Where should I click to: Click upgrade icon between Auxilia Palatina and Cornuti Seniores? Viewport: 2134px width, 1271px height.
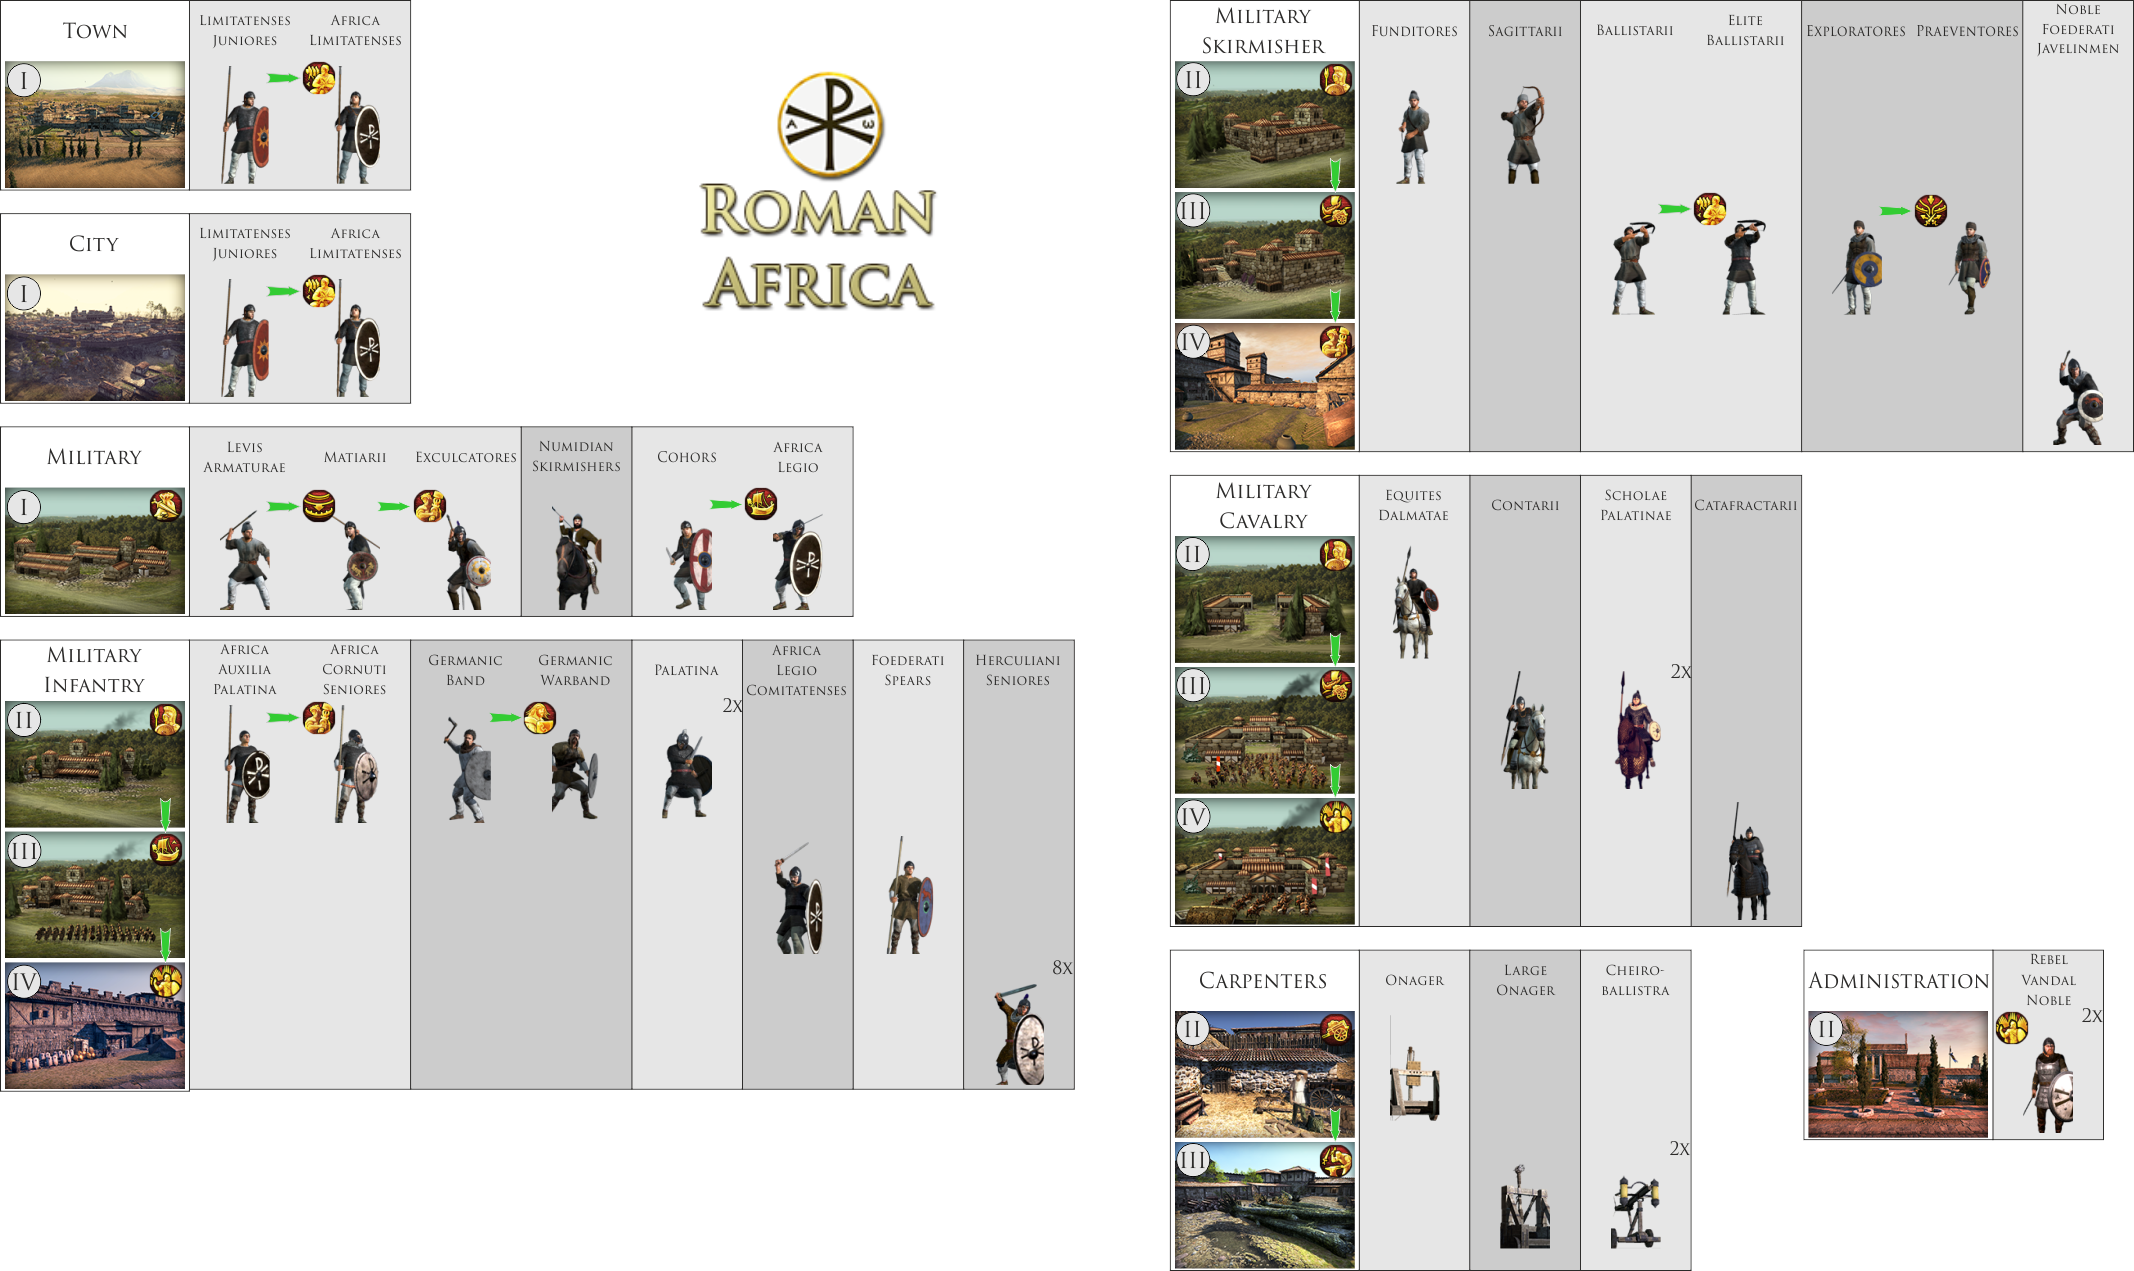pos(319,717)
